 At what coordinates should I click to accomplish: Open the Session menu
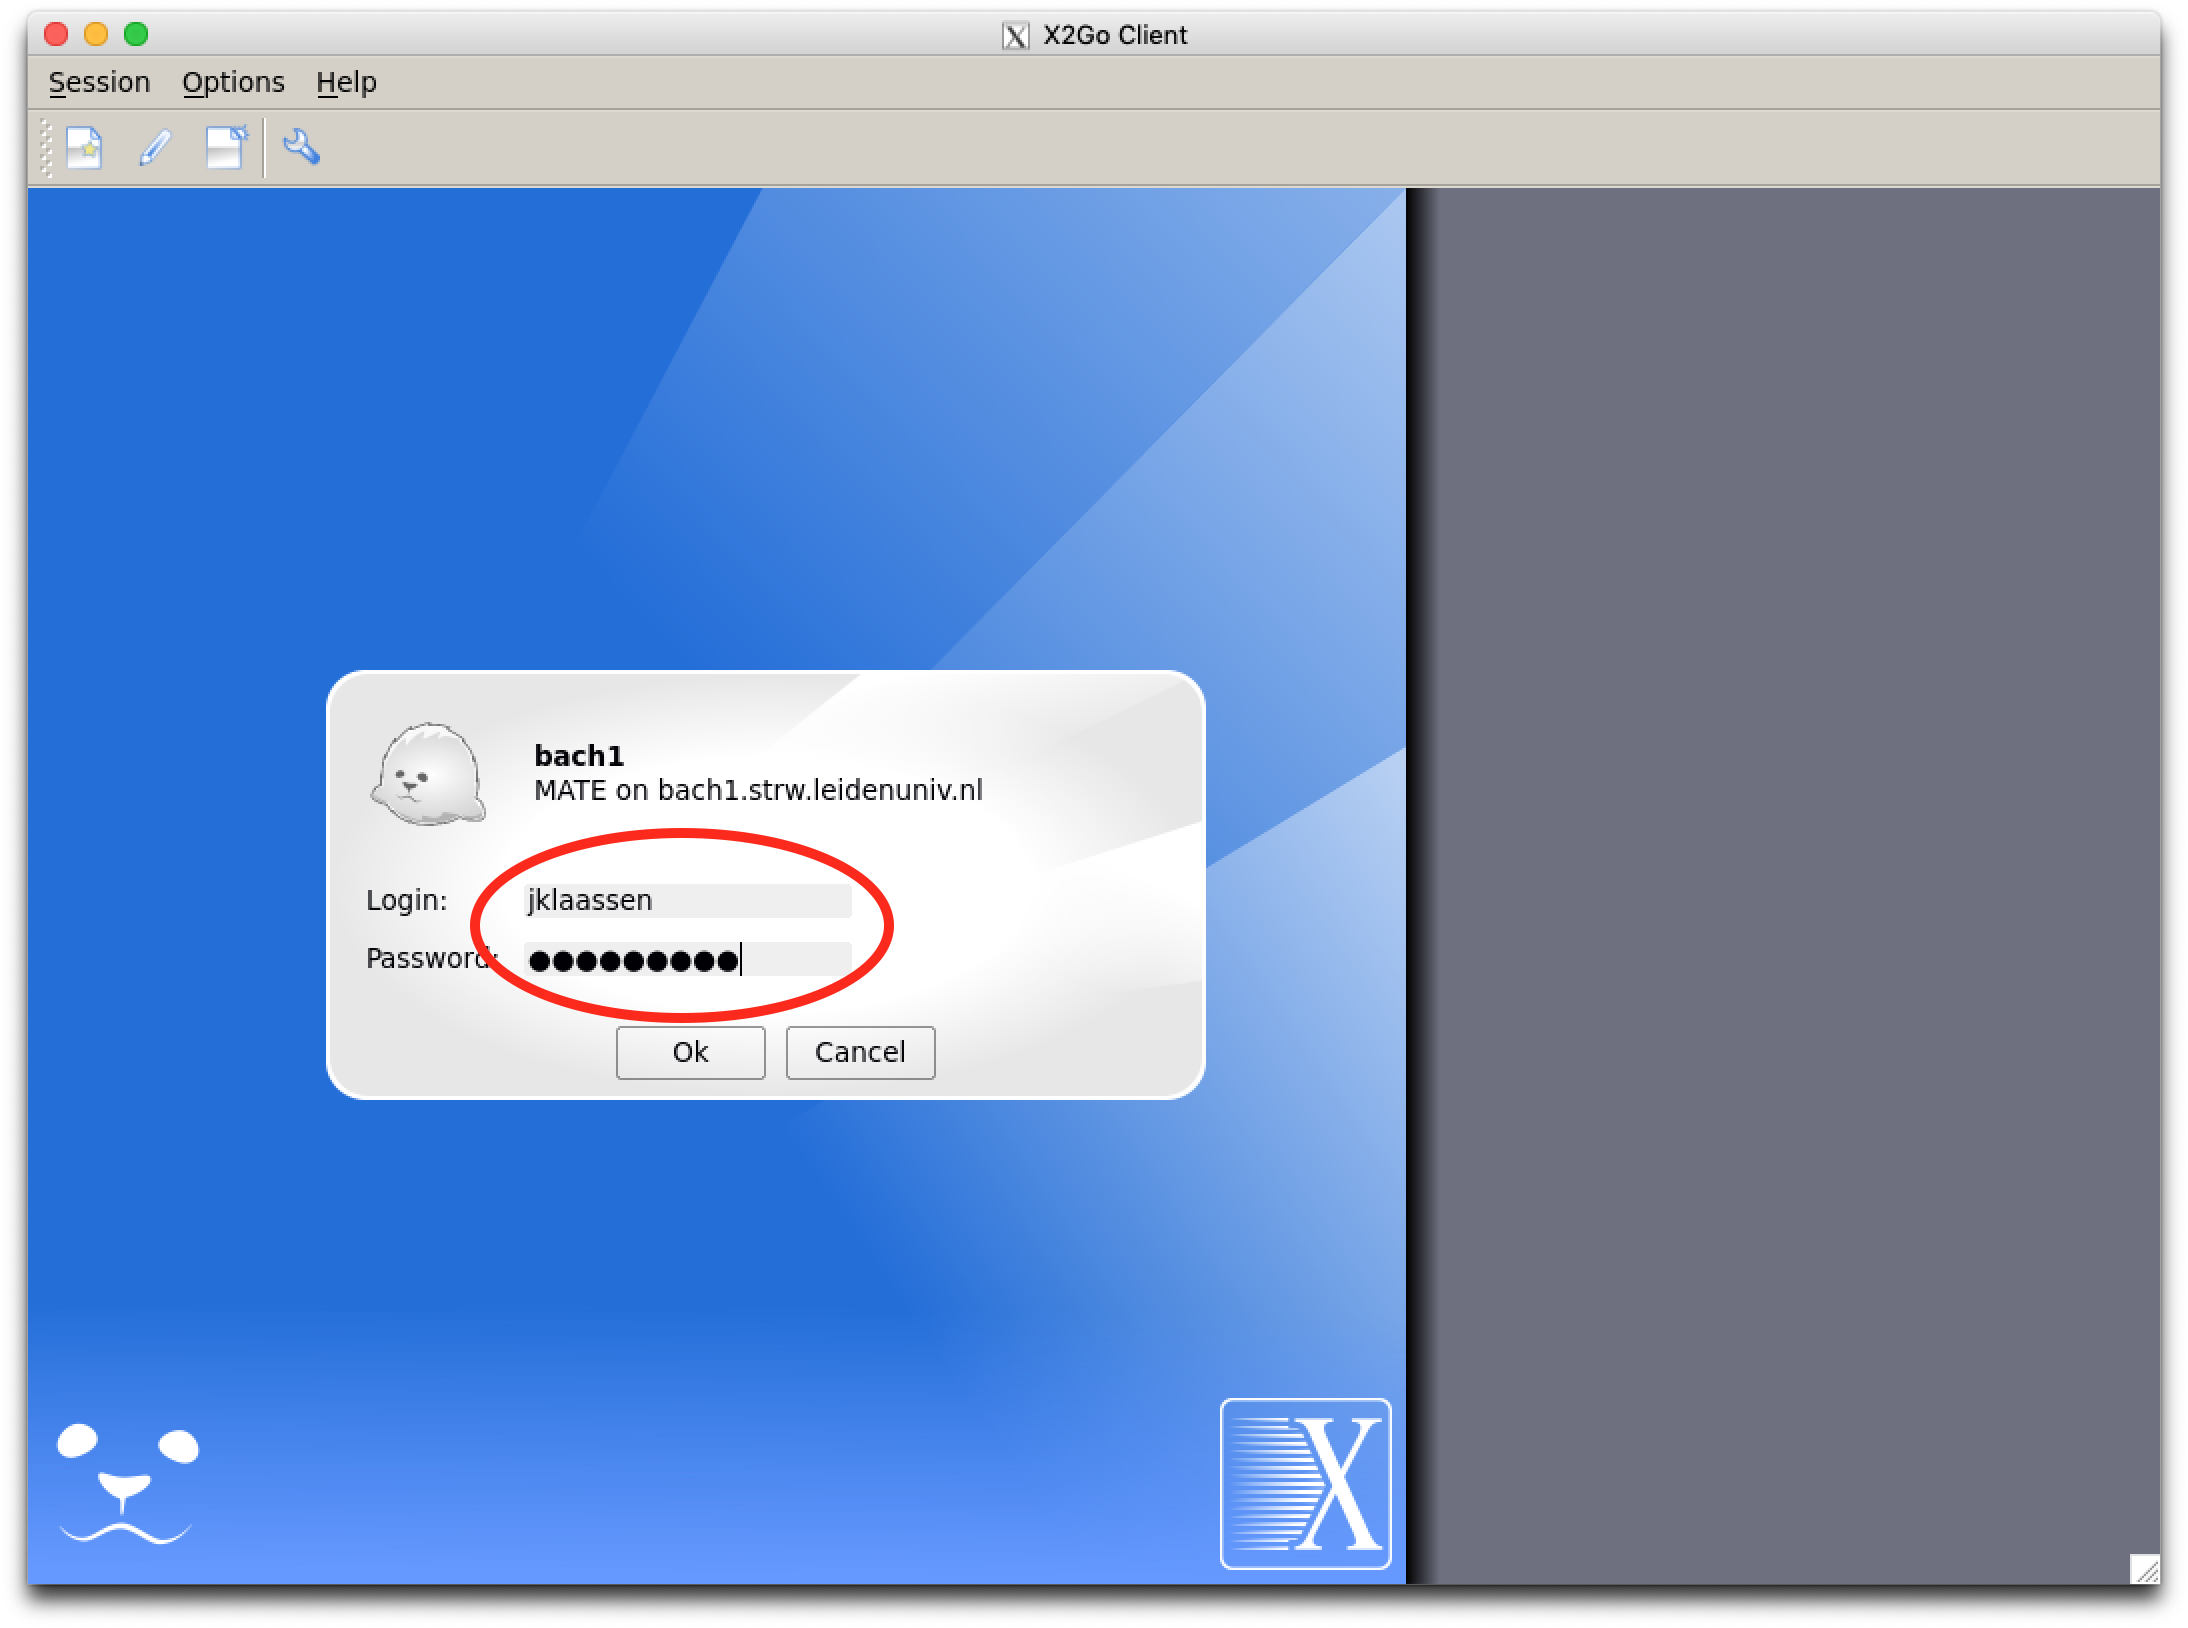tap(99, 82)
